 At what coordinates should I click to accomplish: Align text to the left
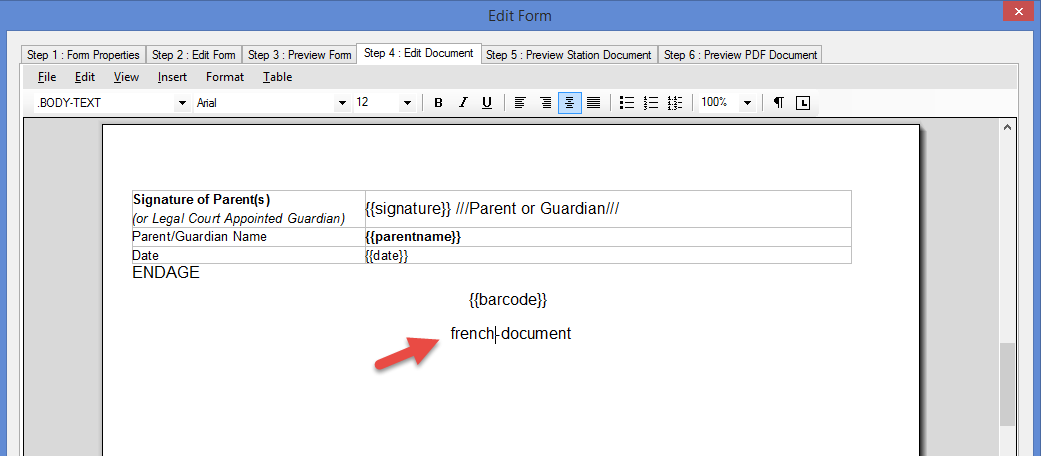pos(520,103)
